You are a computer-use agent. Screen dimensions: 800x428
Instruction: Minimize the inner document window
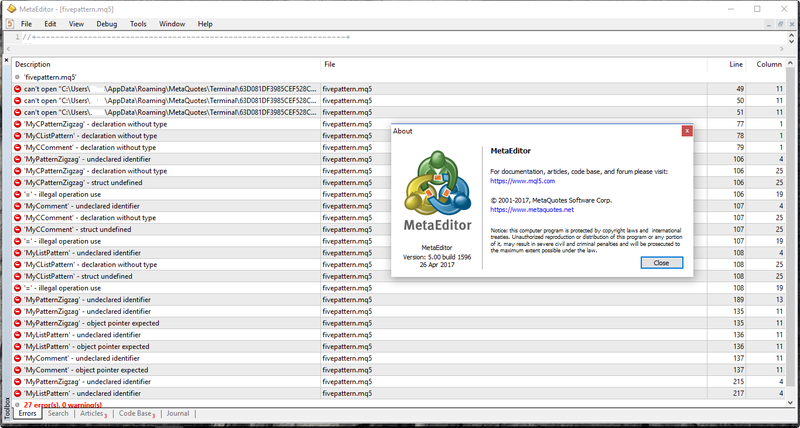770,24
